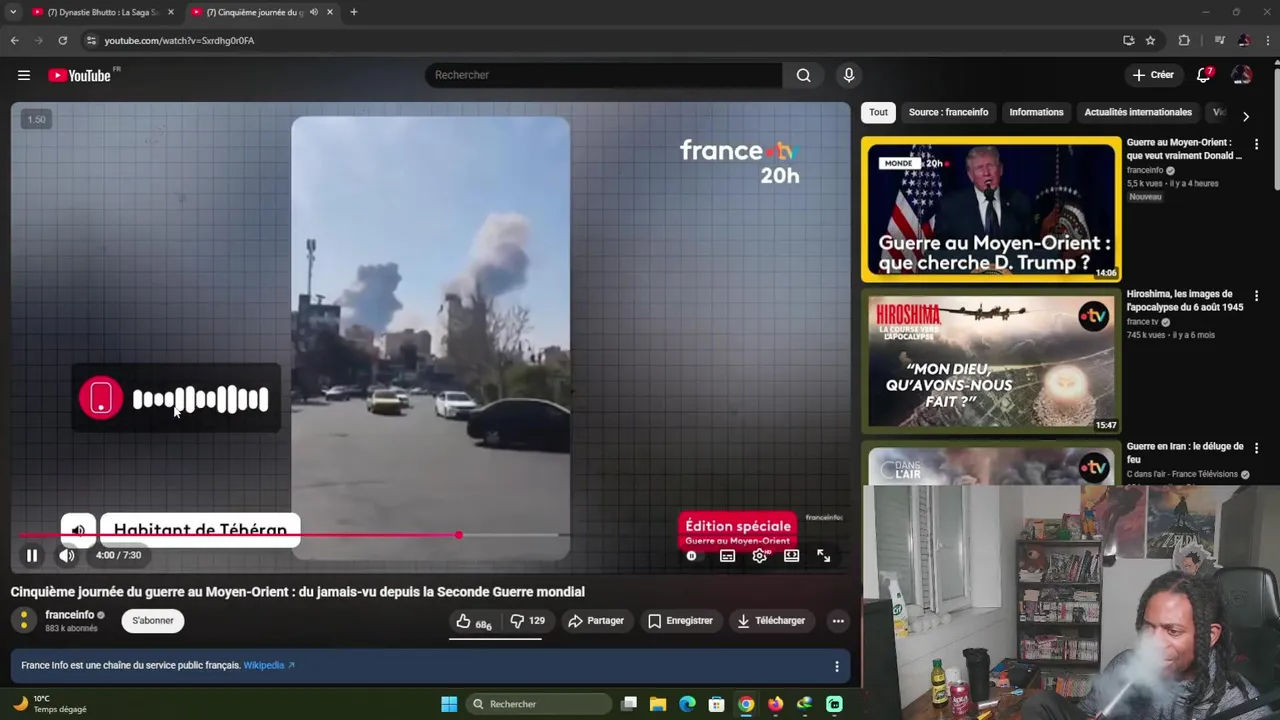The height and width of the screenshot is (720, 1280).
Task: Click the browser address bar URL
Action: coord(179,41)
